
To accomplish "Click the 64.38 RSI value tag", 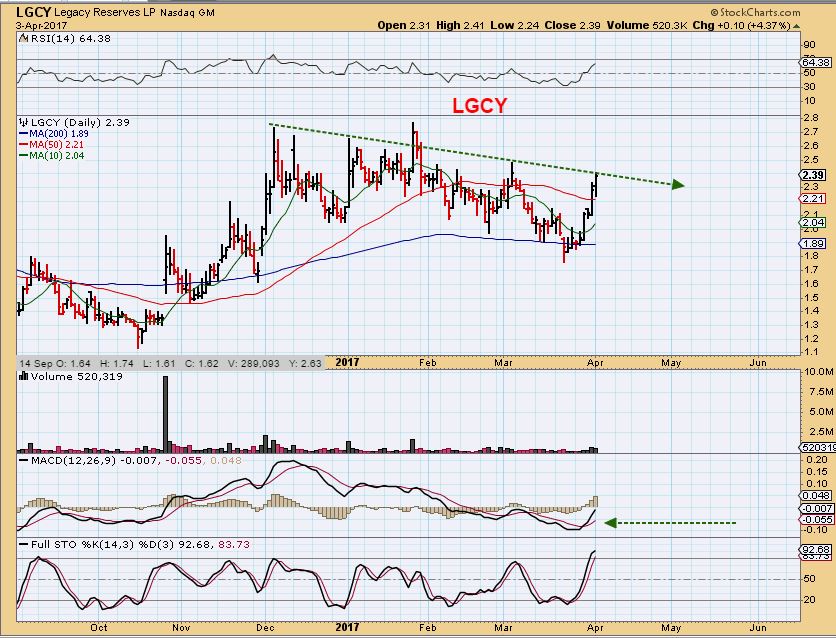I will pos(816,62).
